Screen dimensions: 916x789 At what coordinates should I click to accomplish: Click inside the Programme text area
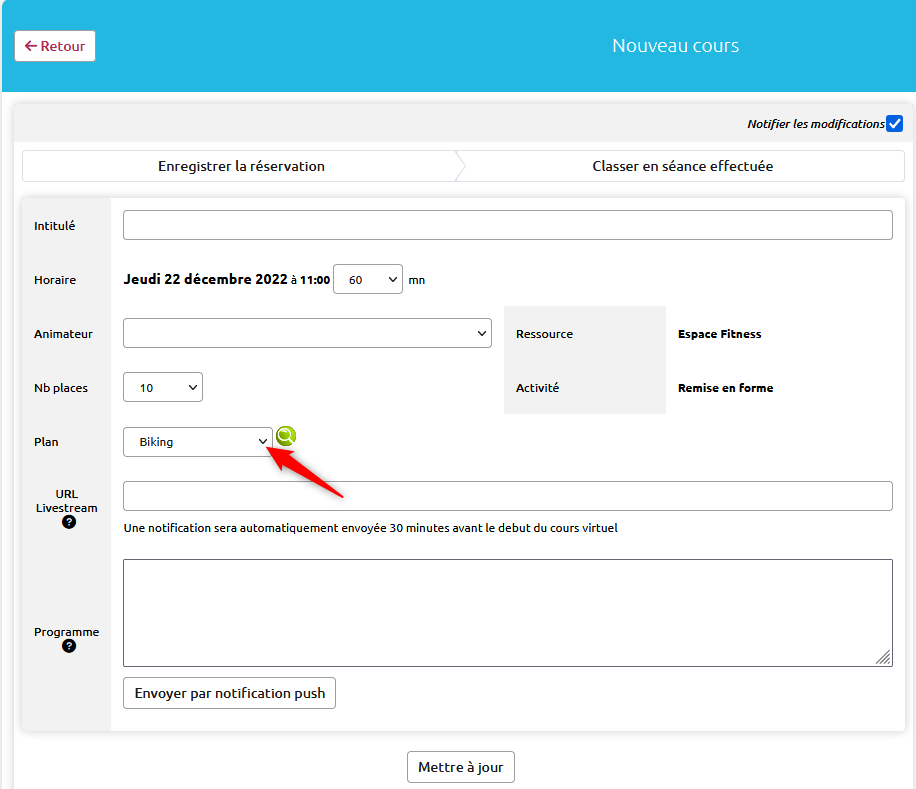508,613
